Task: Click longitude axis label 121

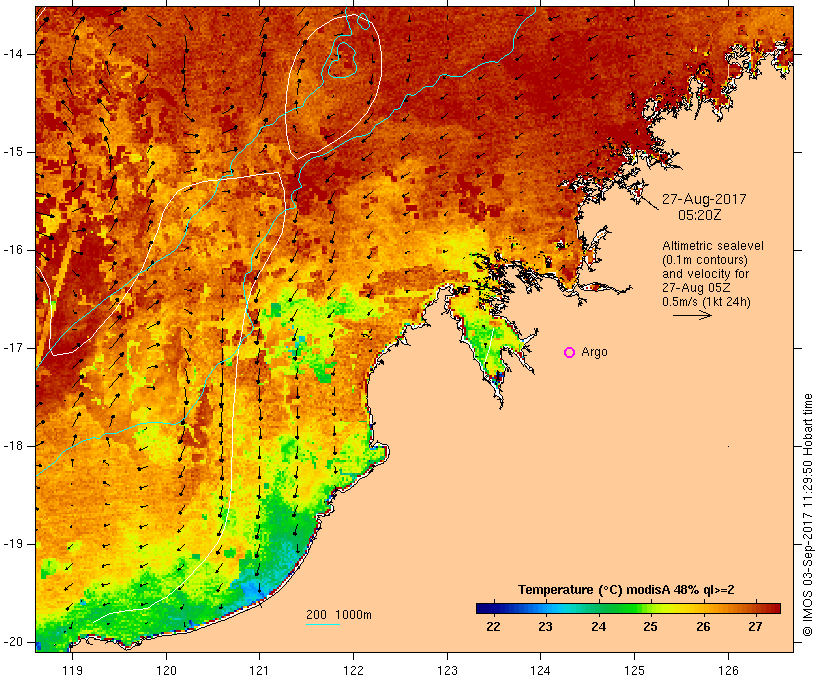Action: coord(259,671)
